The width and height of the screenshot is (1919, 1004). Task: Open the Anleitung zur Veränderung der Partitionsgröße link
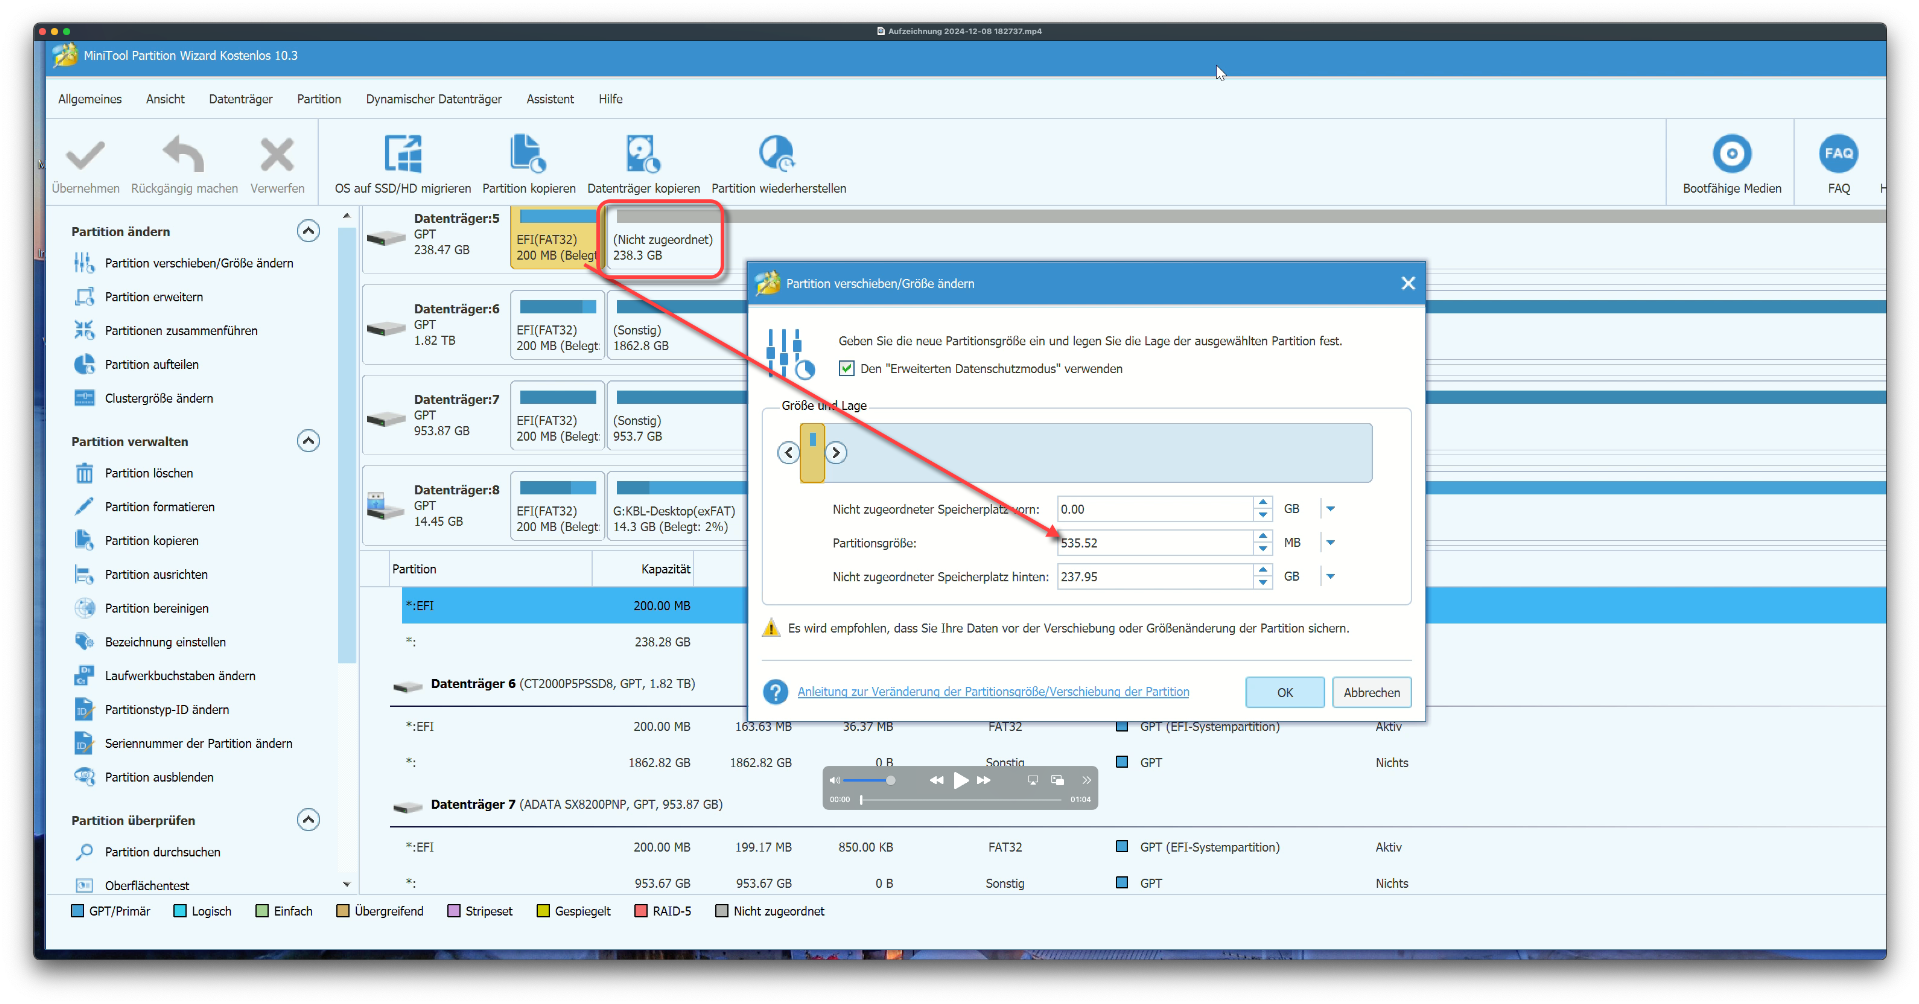[993, 692]
